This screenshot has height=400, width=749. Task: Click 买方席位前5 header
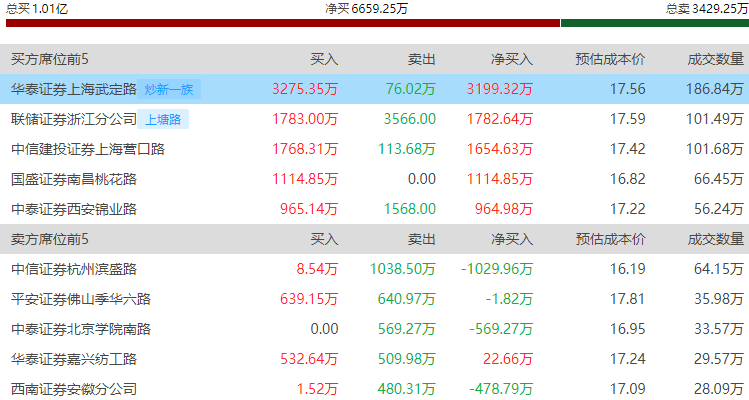pos(50,59)
